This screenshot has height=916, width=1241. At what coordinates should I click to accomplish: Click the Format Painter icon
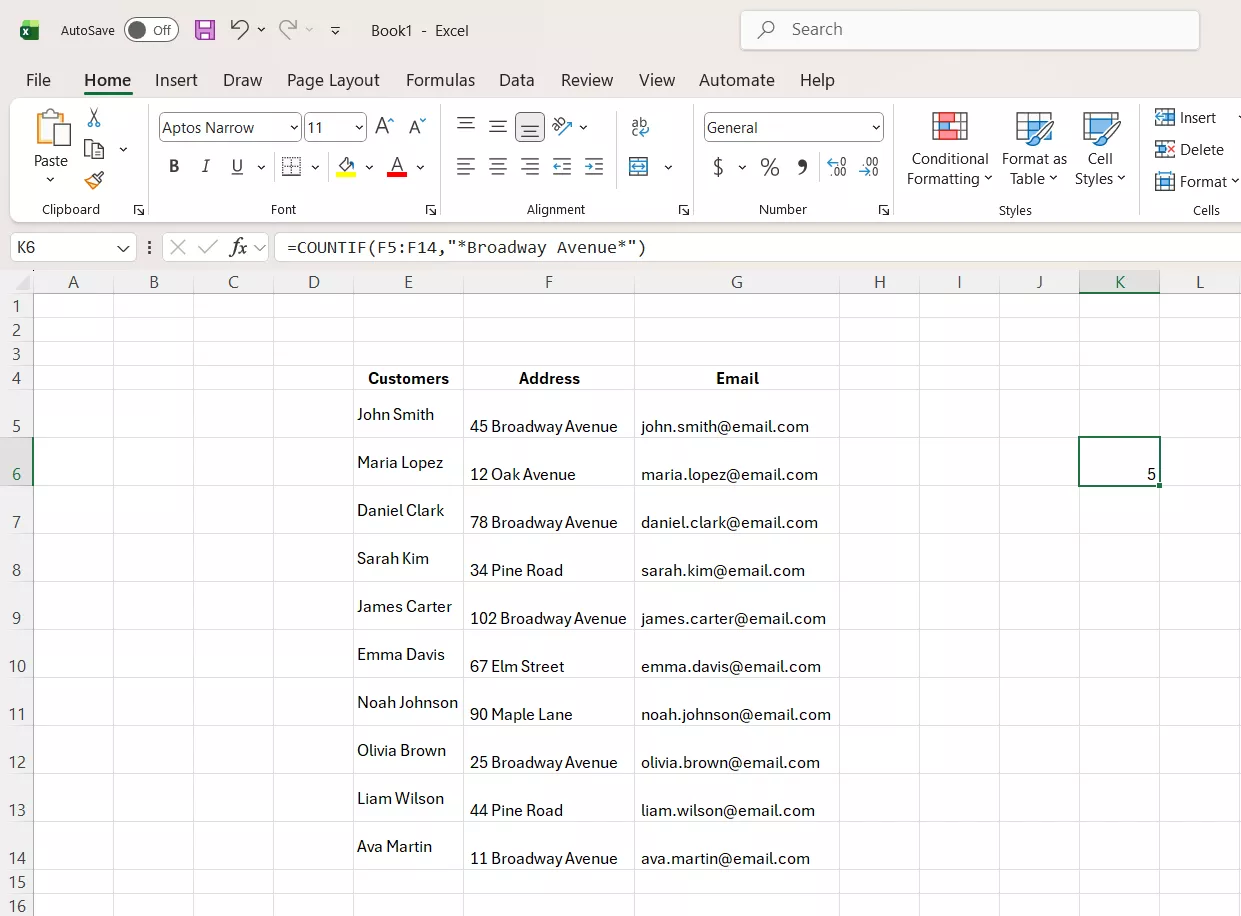(x=93, y=181)
